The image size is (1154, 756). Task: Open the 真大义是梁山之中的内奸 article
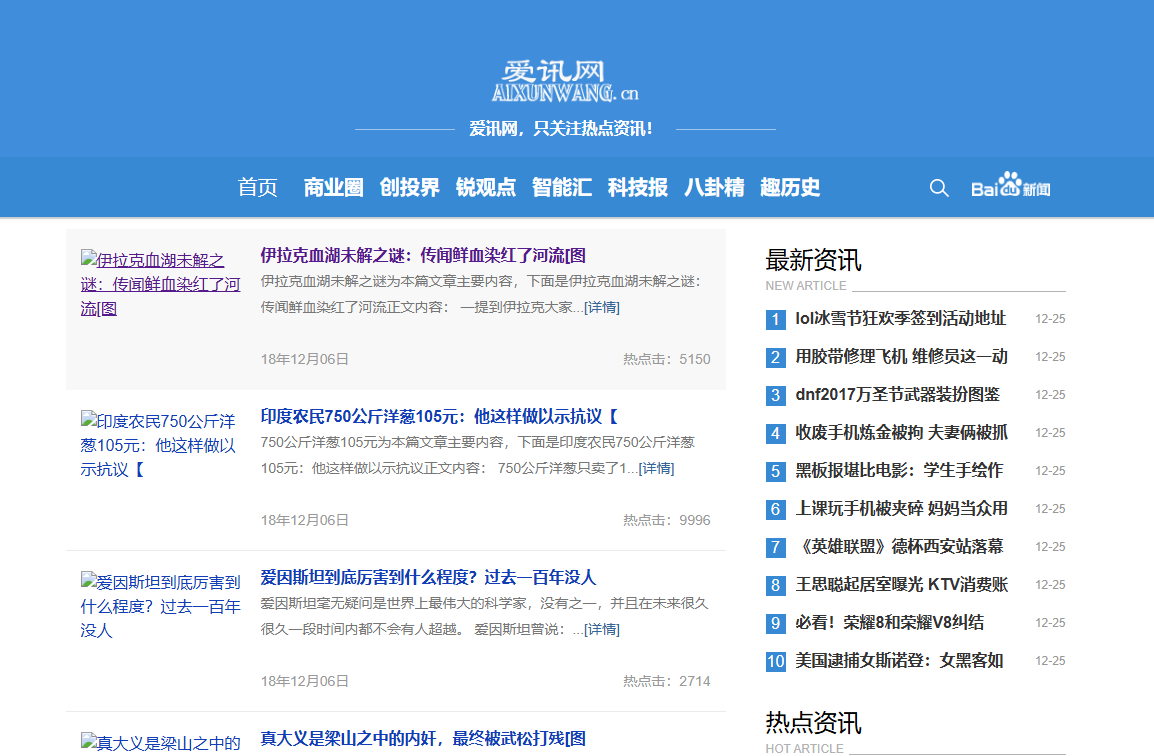coord(420,738)
